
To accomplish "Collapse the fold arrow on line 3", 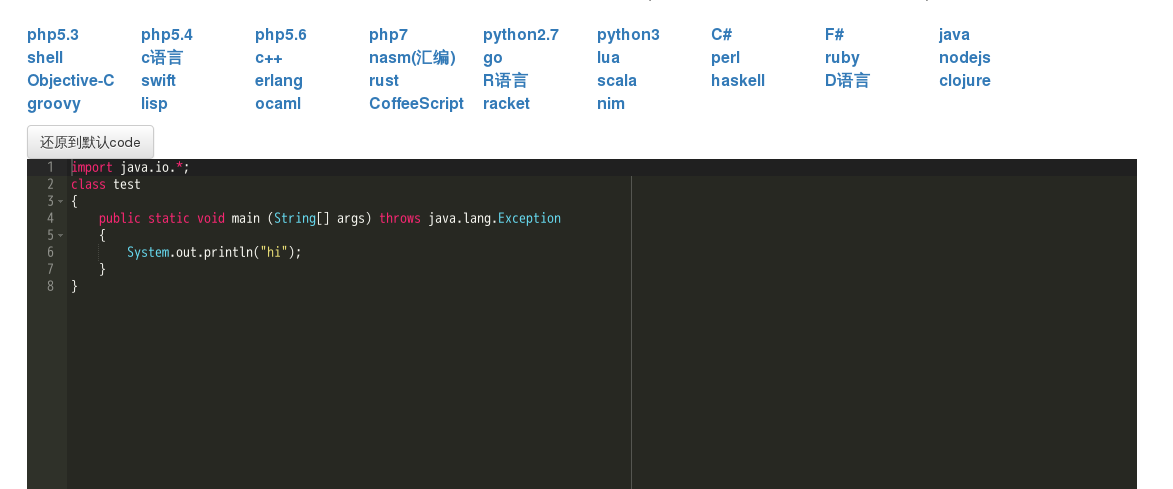I will point(60,202).
